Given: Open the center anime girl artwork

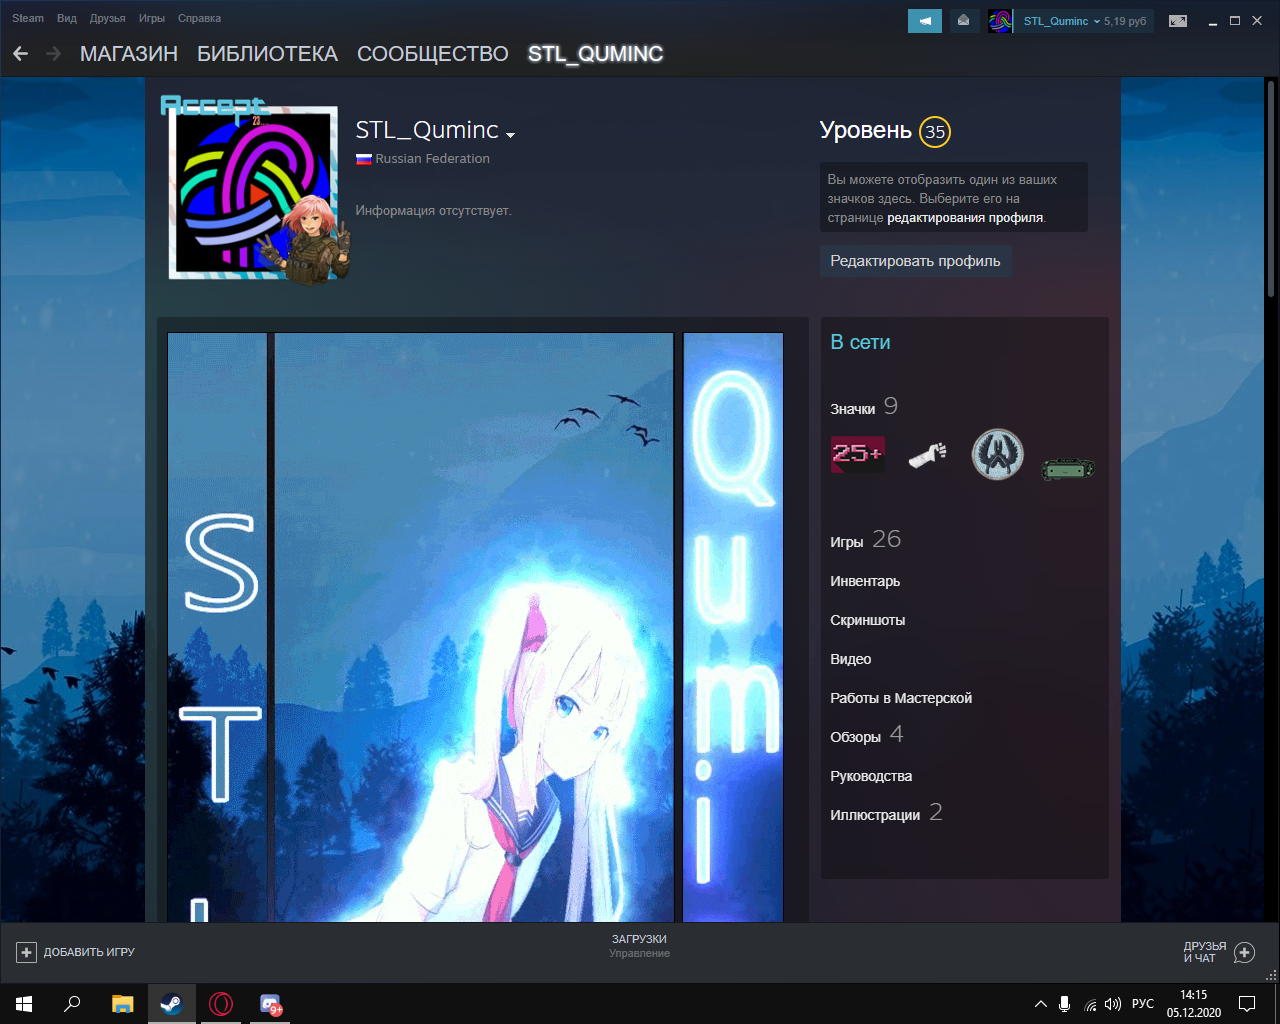Looking at the screenshot, I should point(474,628).
